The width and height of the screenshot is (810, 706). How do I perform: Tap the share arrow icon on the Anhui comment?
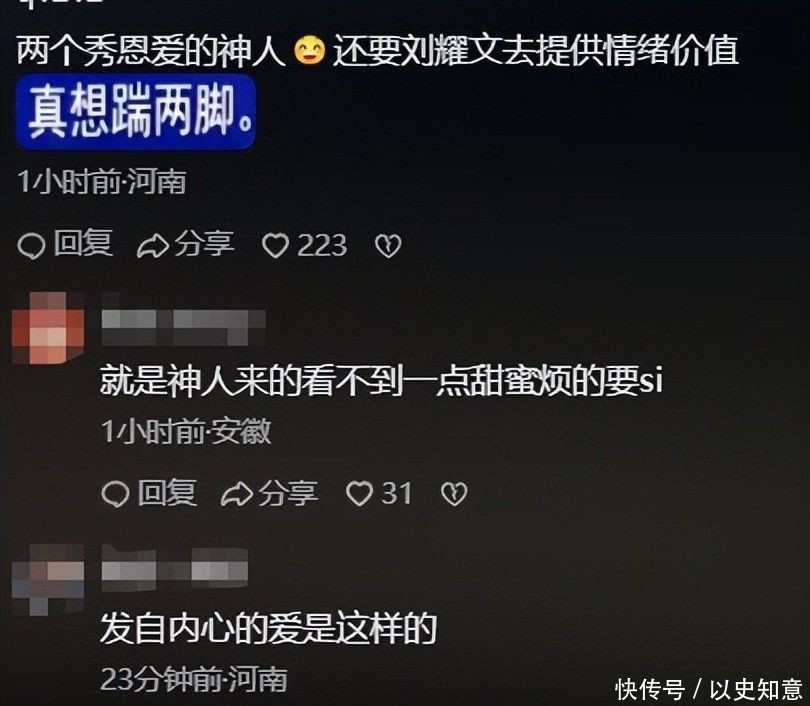237,494
